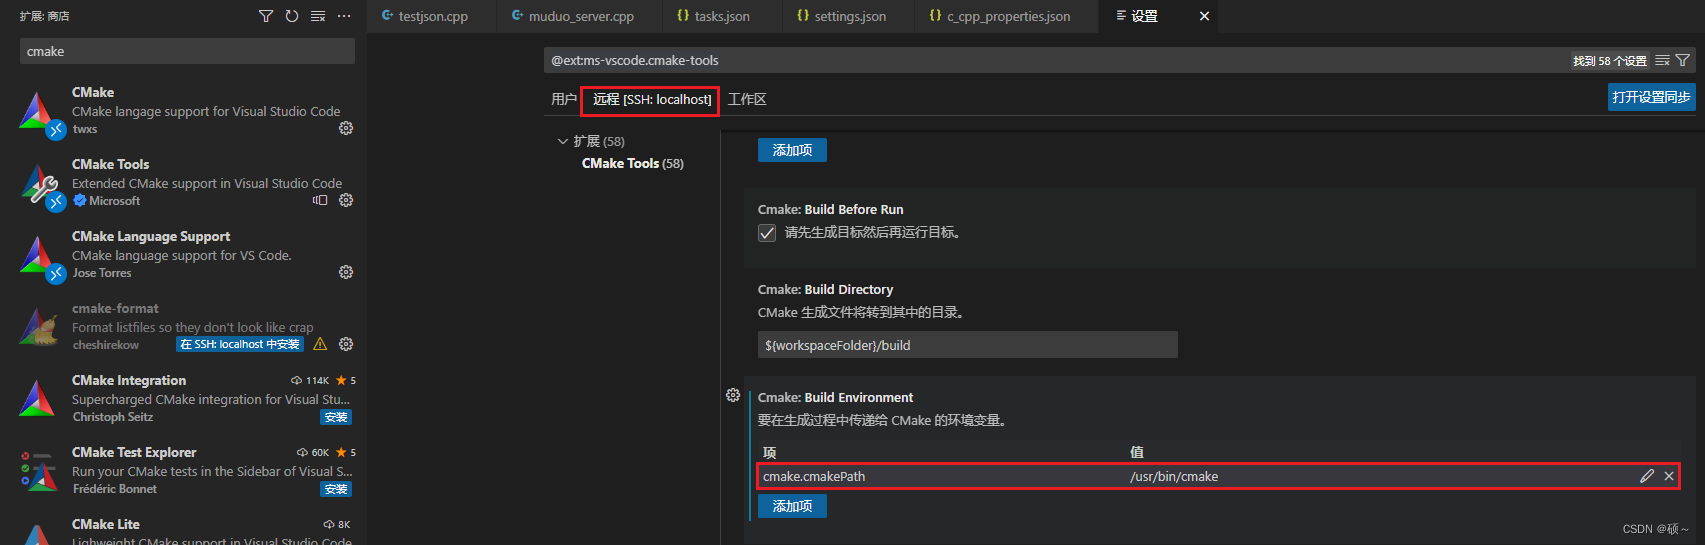
Task: Select the cmake.cmakePath environment row
Action: click(x=1218, y=476)
